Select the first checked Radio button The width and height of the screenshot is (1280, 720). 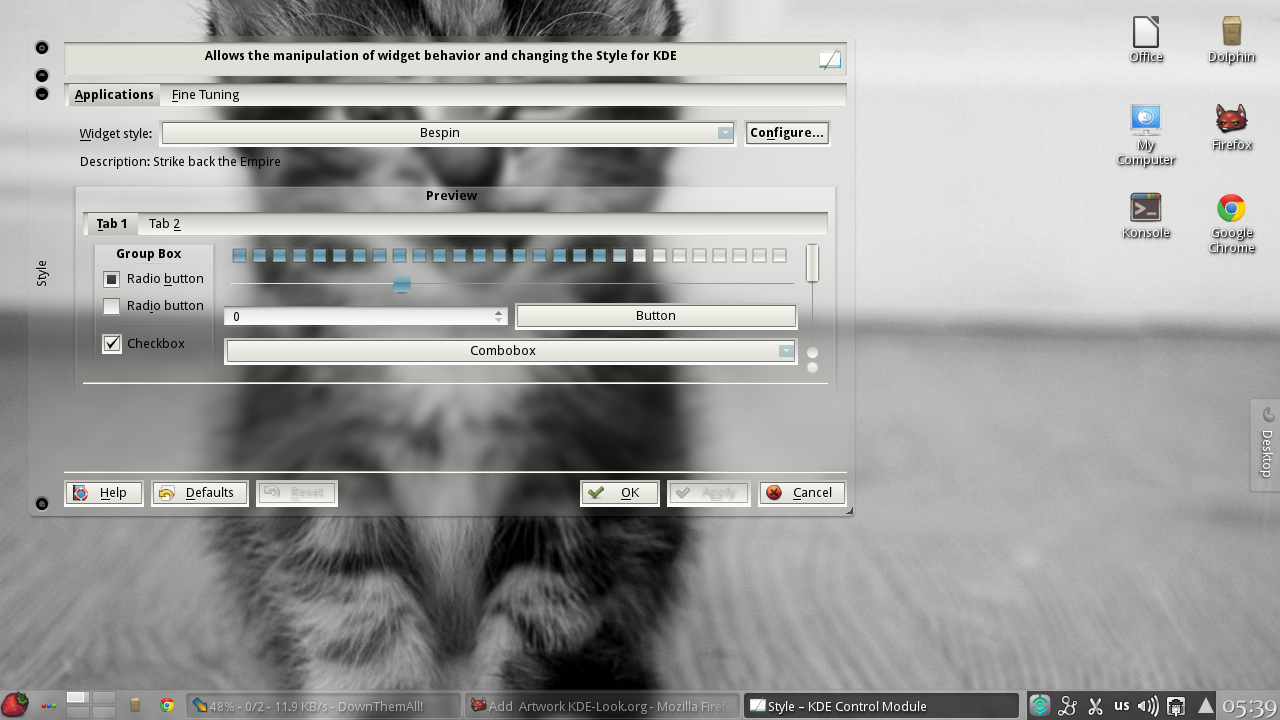154,279
